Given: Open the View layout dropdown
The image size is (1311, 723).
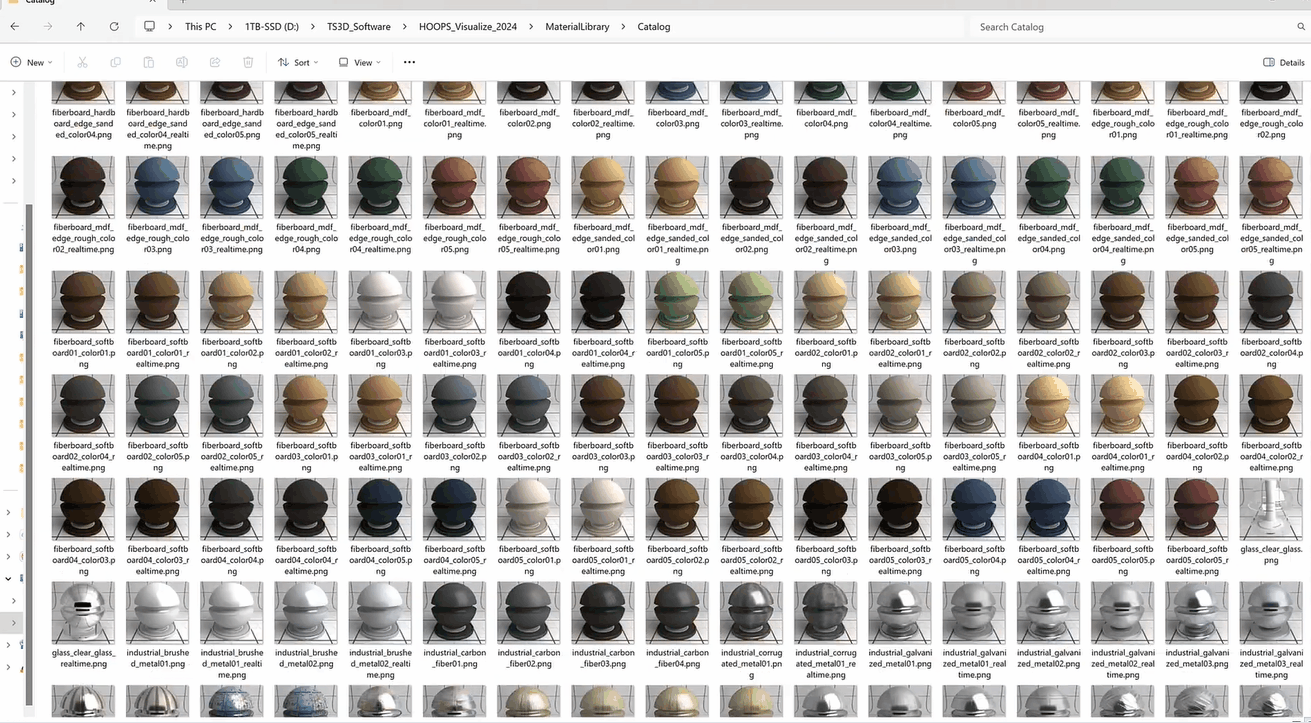Looking at the screenshot, I should coord(359,62).
